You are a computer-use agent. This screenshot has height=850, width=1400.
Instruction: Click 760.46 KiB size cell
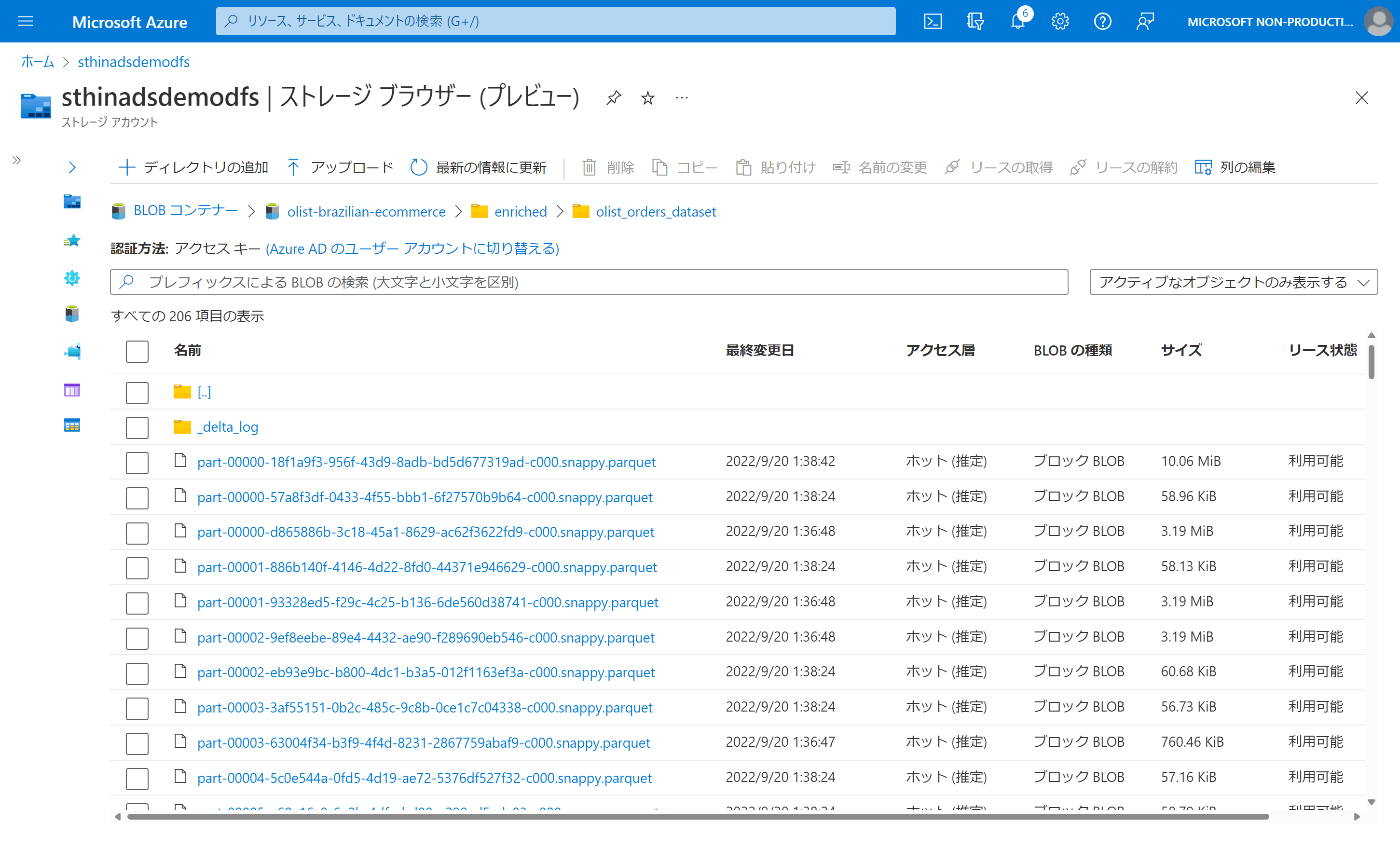[1192, 742]
